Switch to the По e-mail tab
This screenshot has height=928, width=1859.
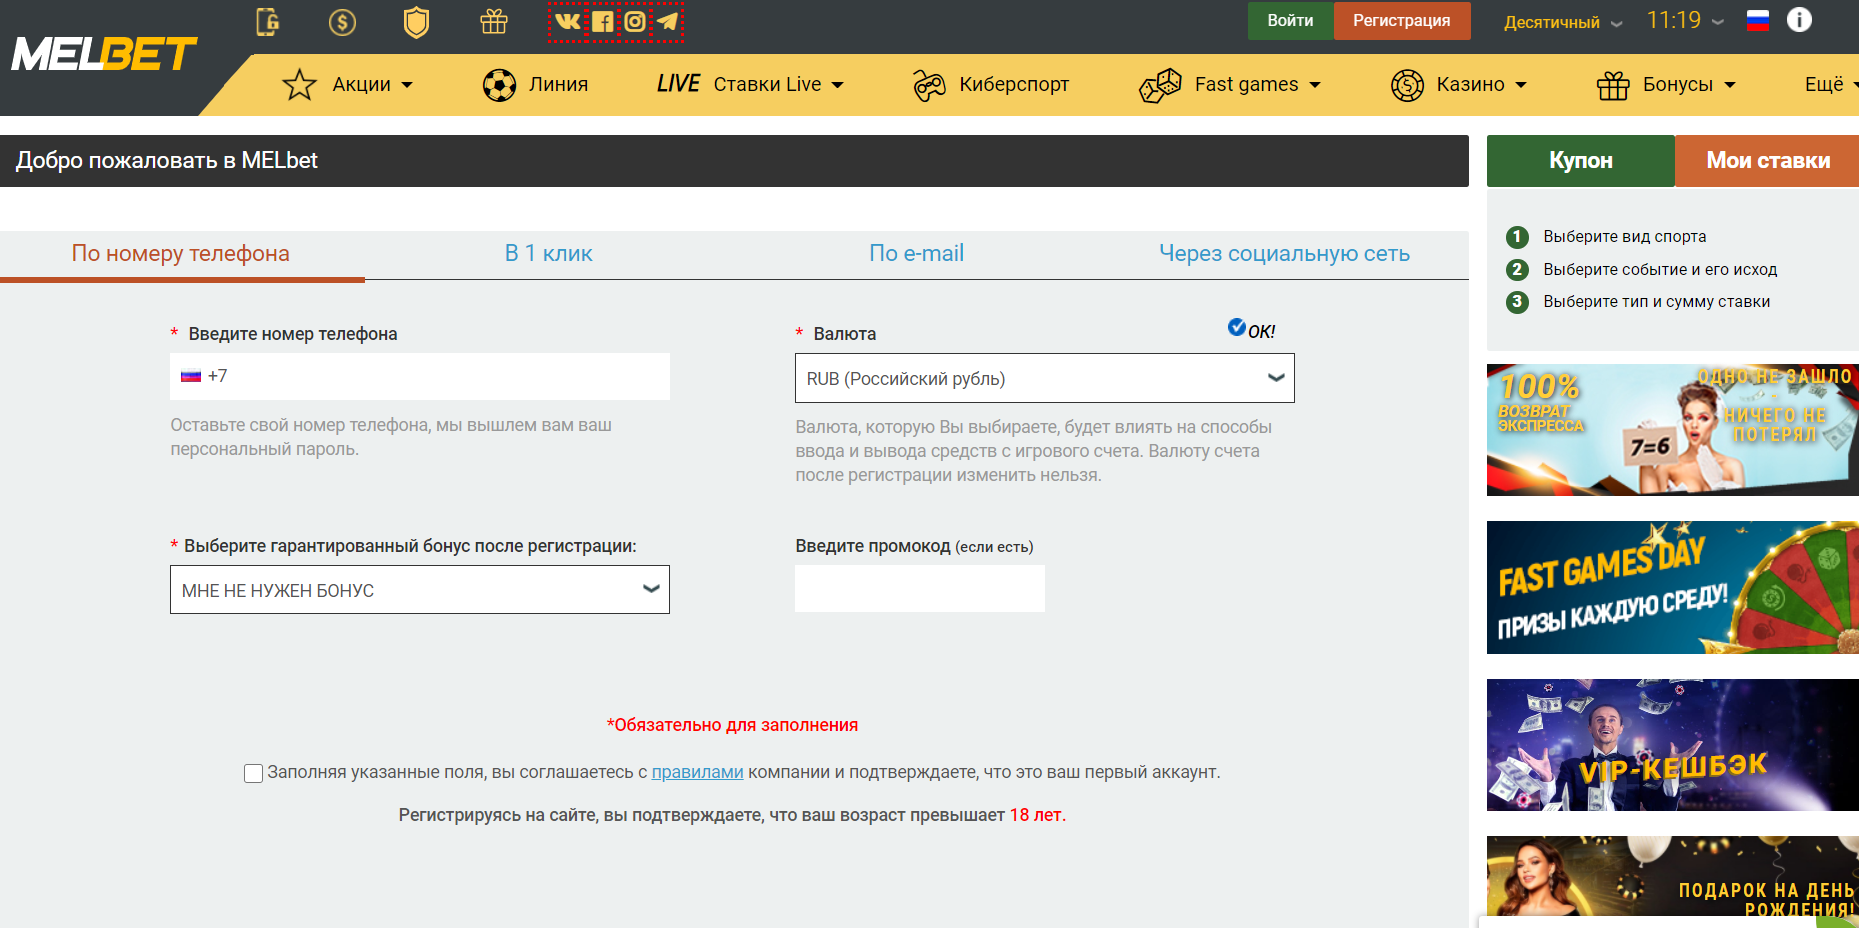point(916,254)
